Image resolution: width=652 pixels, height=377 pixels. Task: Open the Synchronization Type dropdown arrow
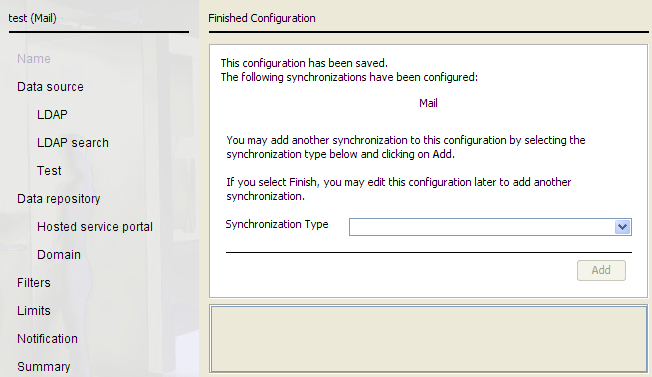622,227
